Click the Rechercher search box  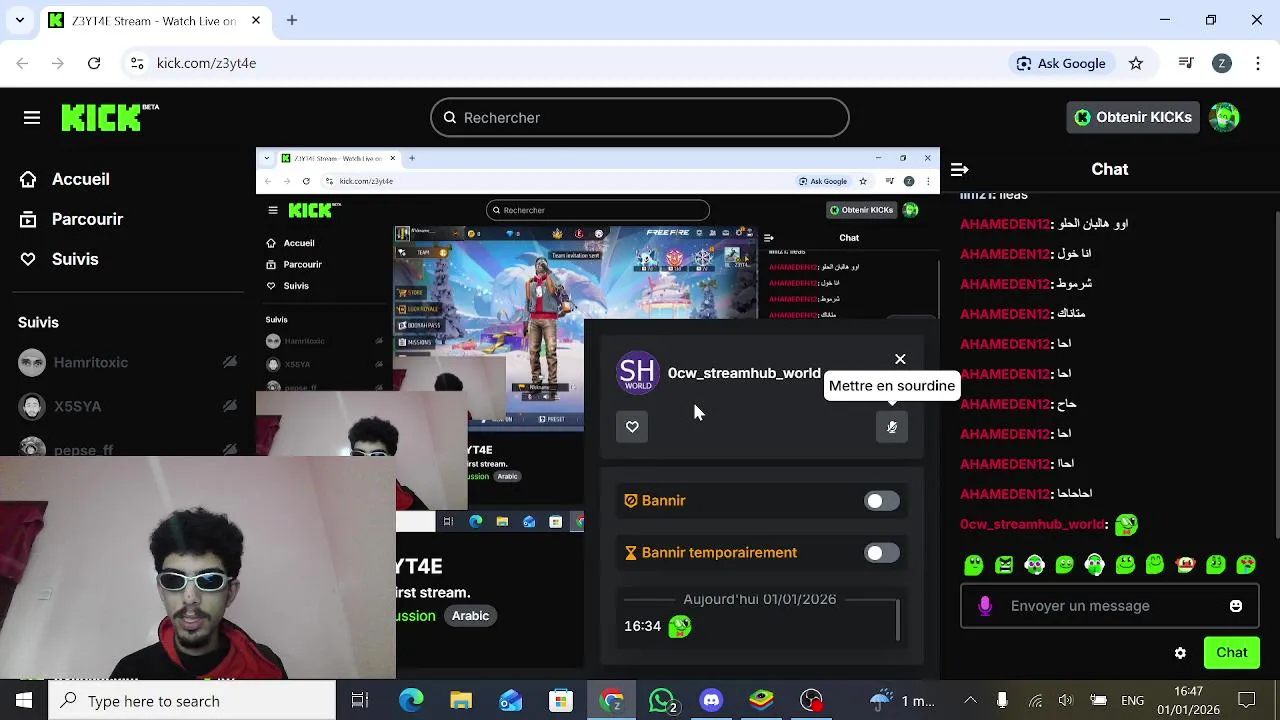click(640, 118)
